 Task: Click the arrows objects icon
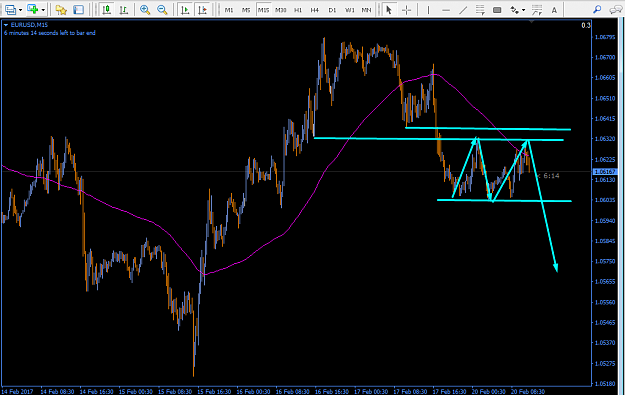coord(515,10)
